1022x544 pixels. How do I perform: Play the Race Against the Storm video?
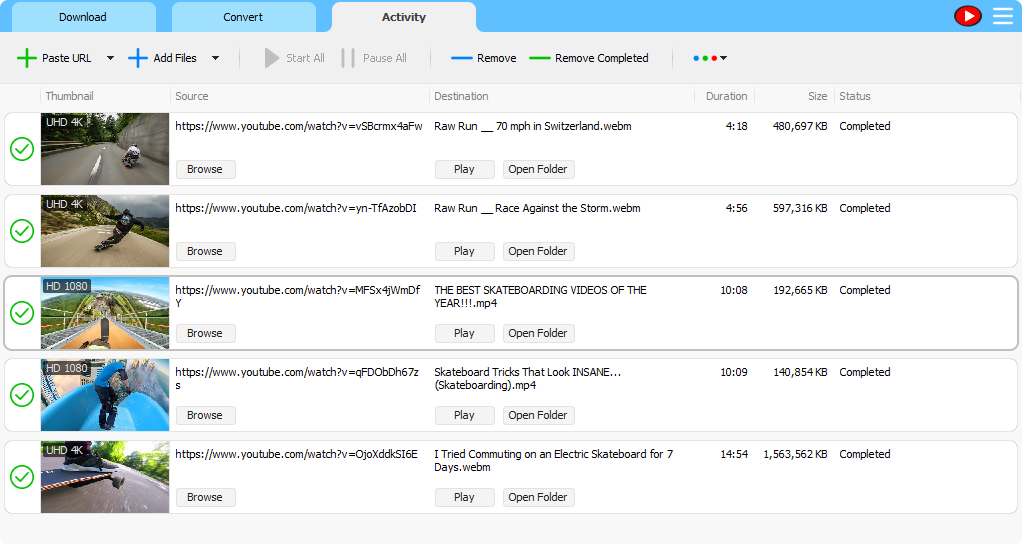tap(464, 251)
